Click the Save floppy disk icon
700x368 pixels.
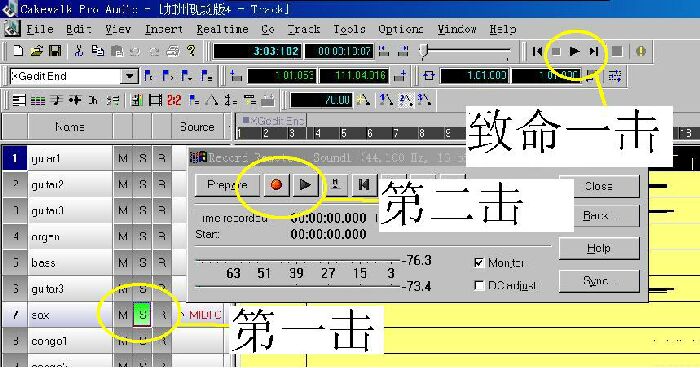click(55, 51)
